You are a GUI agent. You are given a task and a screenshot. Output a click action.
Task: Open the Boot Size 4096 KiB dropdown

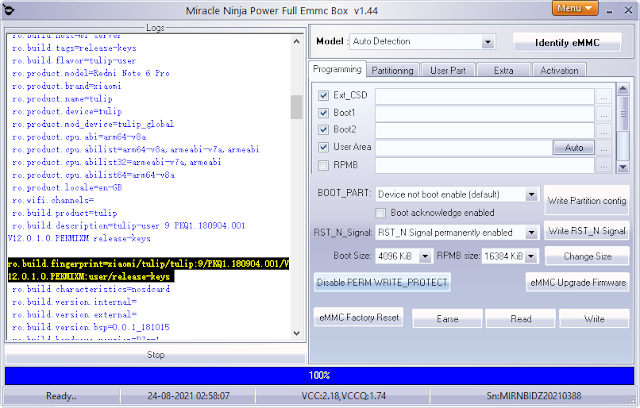click(403, 256)
